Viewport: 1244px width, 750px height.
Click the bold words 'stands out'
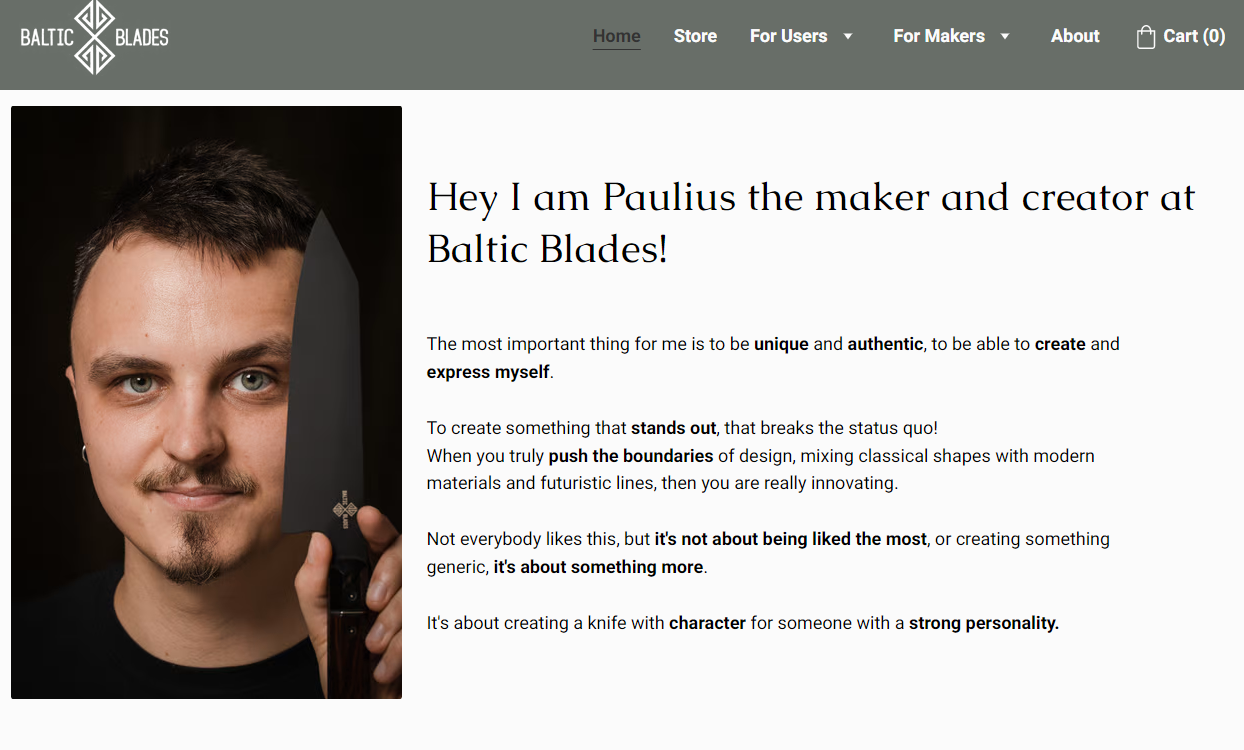click(674, 428)
